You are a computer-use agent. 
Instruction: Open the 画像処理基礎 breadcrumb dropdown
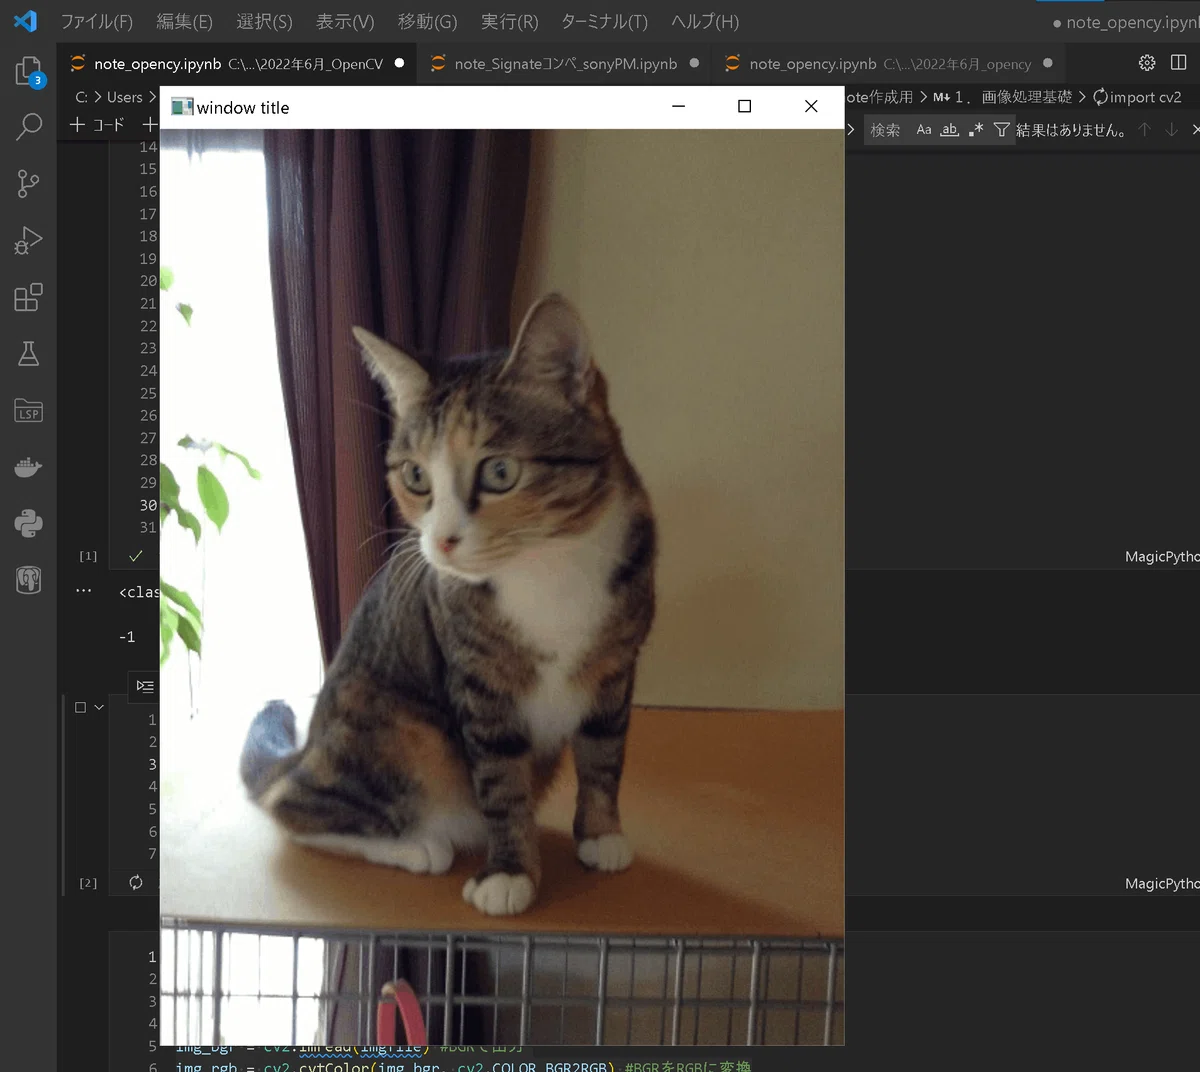click(x=1027, y=97)
